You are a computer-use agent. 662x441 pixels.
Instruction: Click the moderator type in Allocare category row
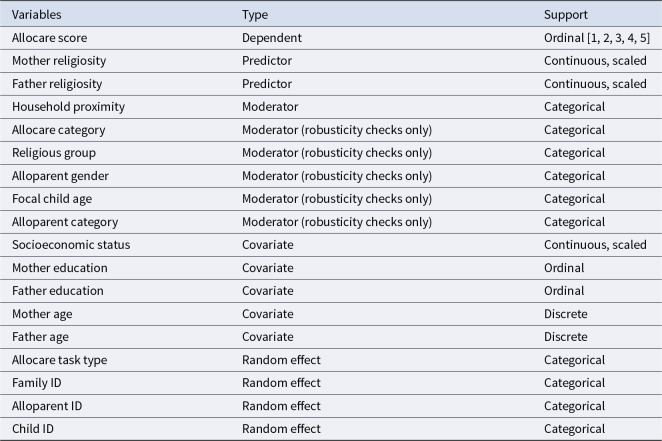337,130
